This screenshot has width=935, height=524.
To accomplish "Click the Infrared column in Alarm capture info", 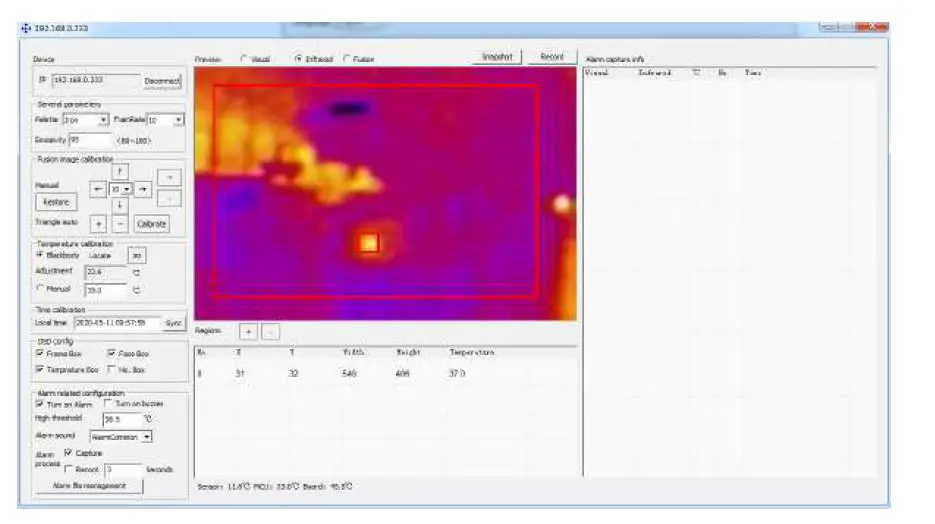I will (655, 73).
